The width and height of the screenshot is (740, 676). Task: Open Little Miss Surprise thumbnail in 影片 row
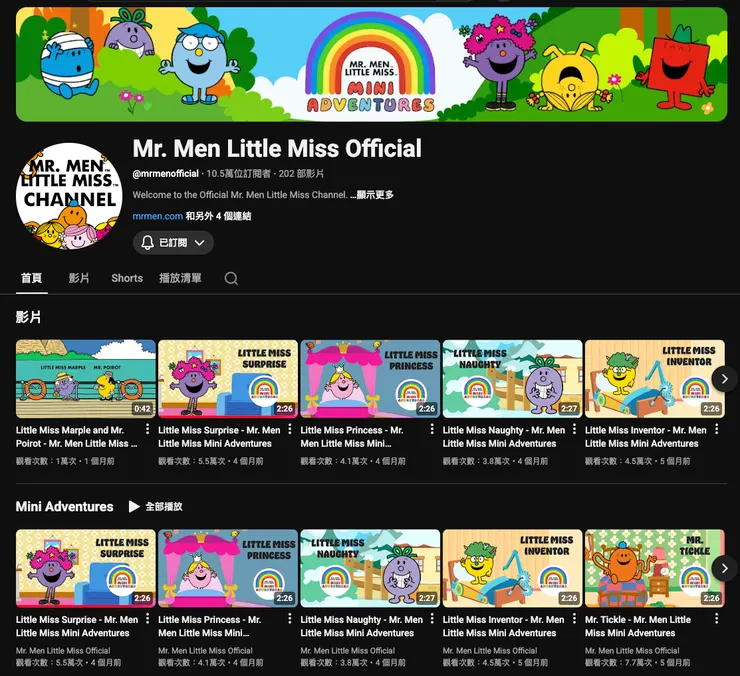[228, 379]
